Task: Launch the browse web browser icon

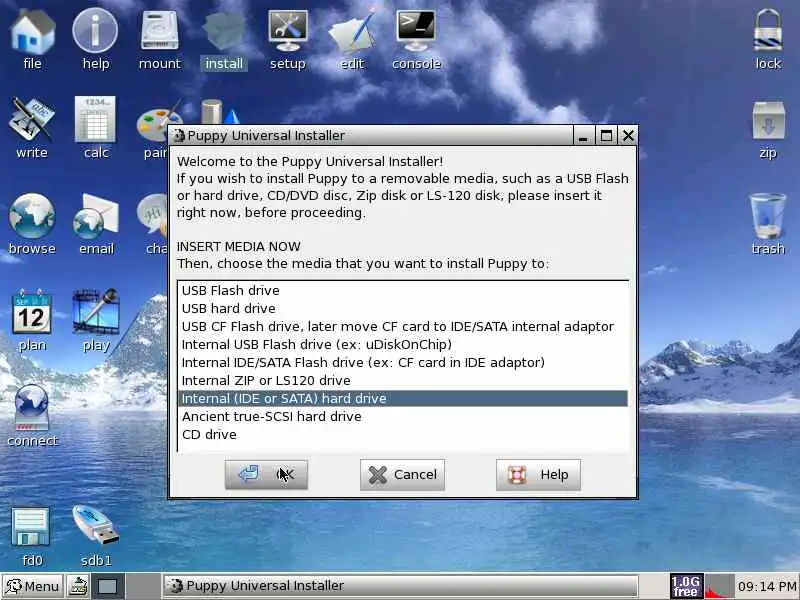Action: click(32, 224)
